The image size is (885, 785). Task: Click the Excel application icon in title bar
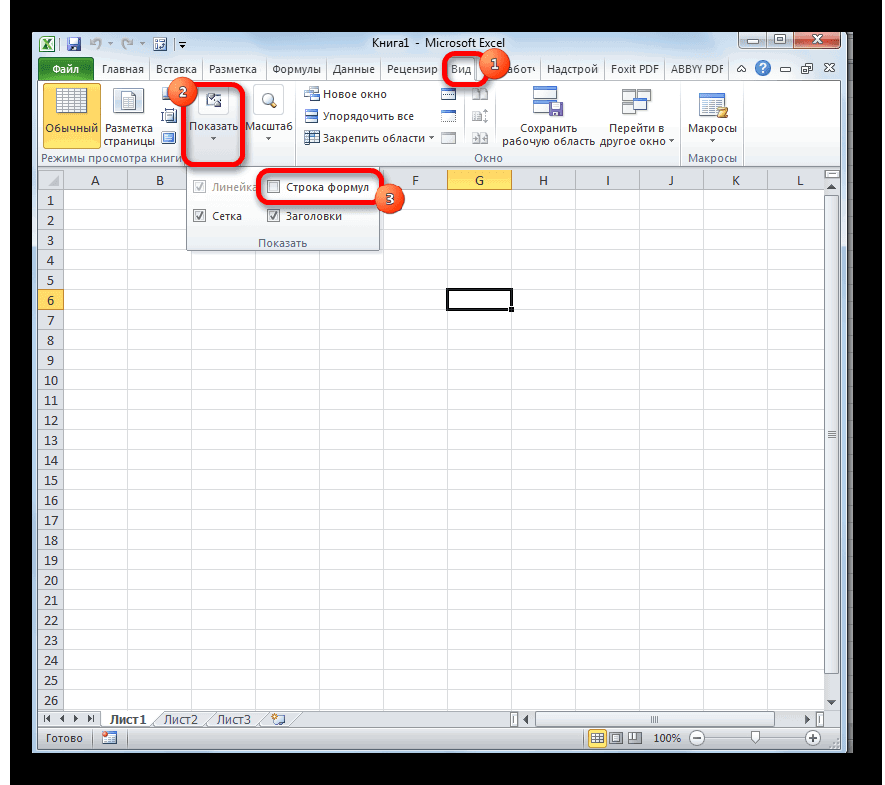click(47, 43)
